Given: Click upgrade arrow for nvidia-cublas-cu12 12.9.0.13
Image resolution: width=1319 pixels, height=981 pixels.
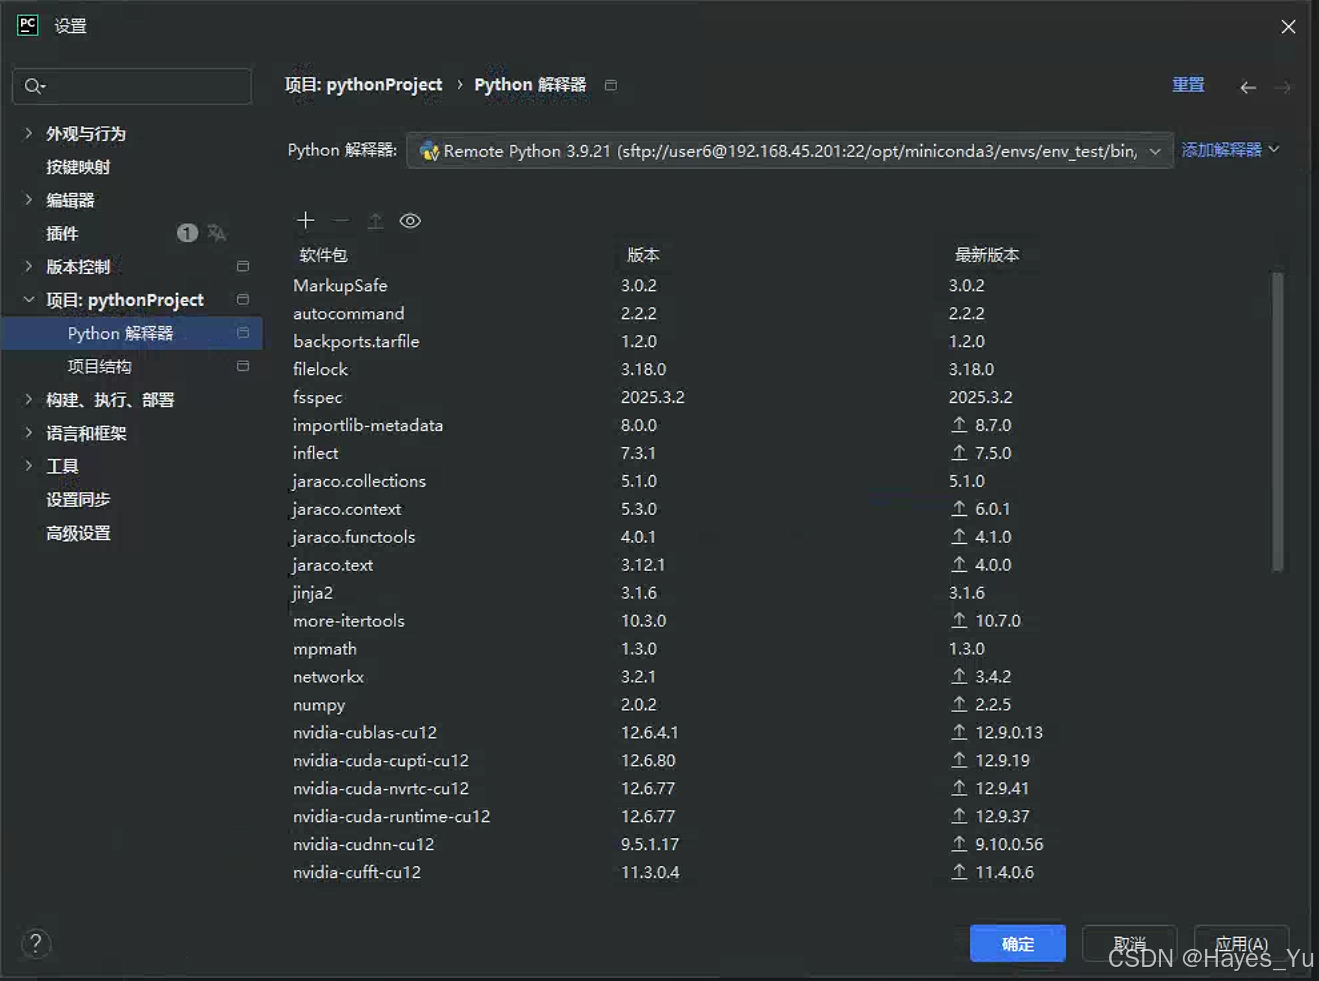Looking at the screenshot, I should coord(959,733).
